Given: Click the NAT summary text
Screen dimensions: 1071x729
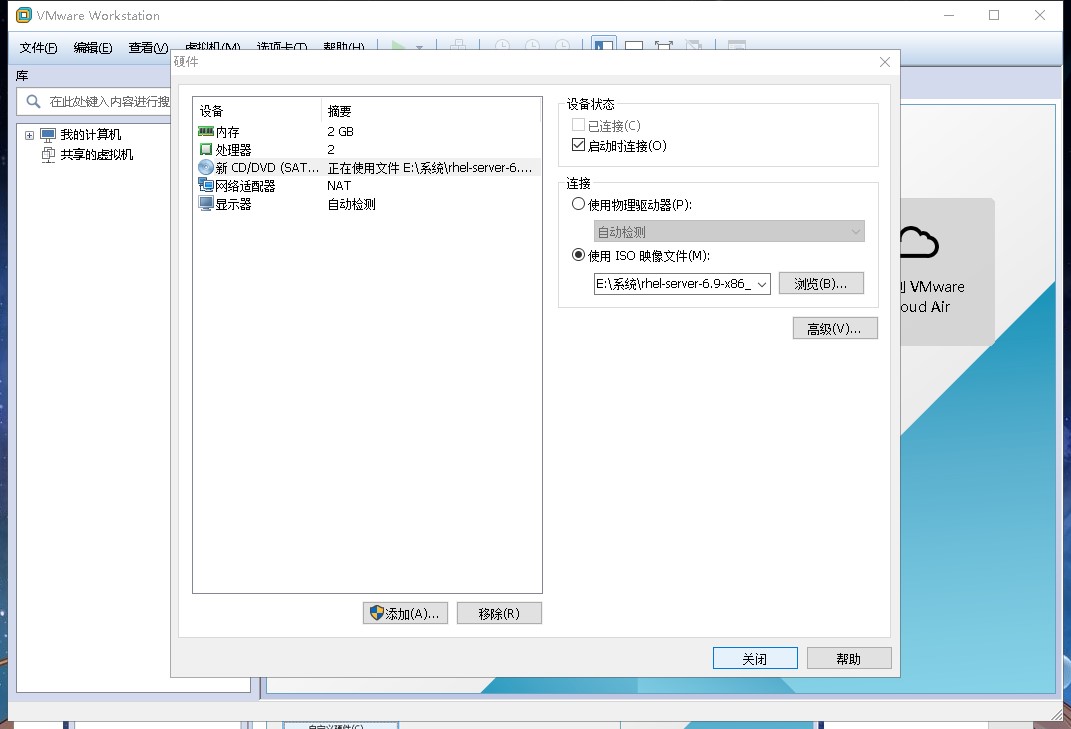Looking at the screenshot, I should pyautogui.click(x=339, y=185).
